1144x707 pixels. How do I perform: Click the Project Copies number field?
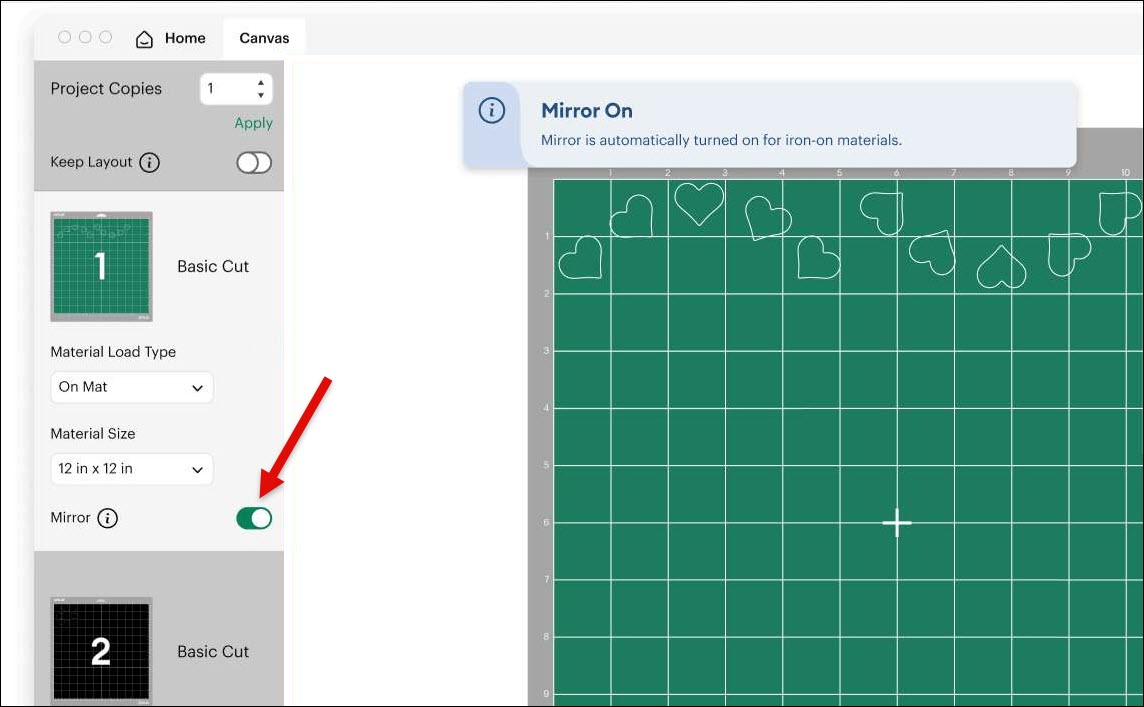pos(226,89)
